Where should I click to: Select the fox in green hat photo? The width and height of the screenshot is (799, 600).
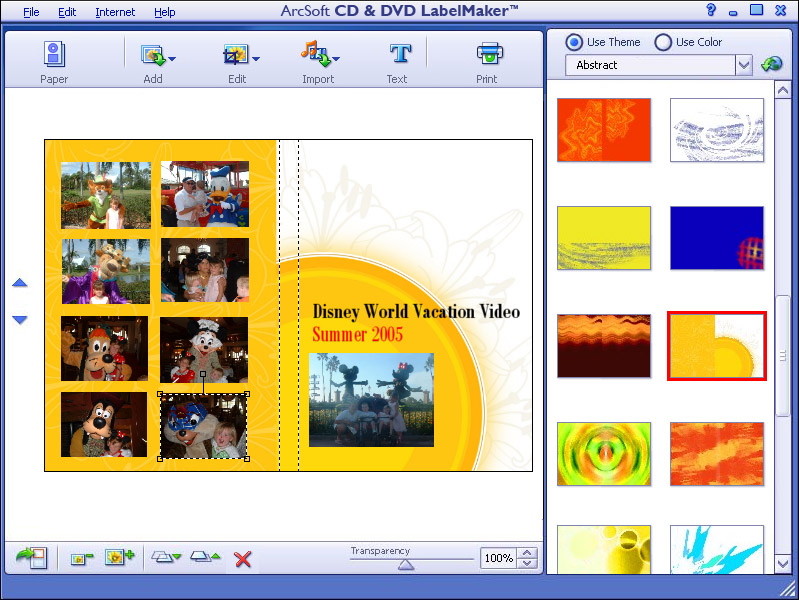106,195
